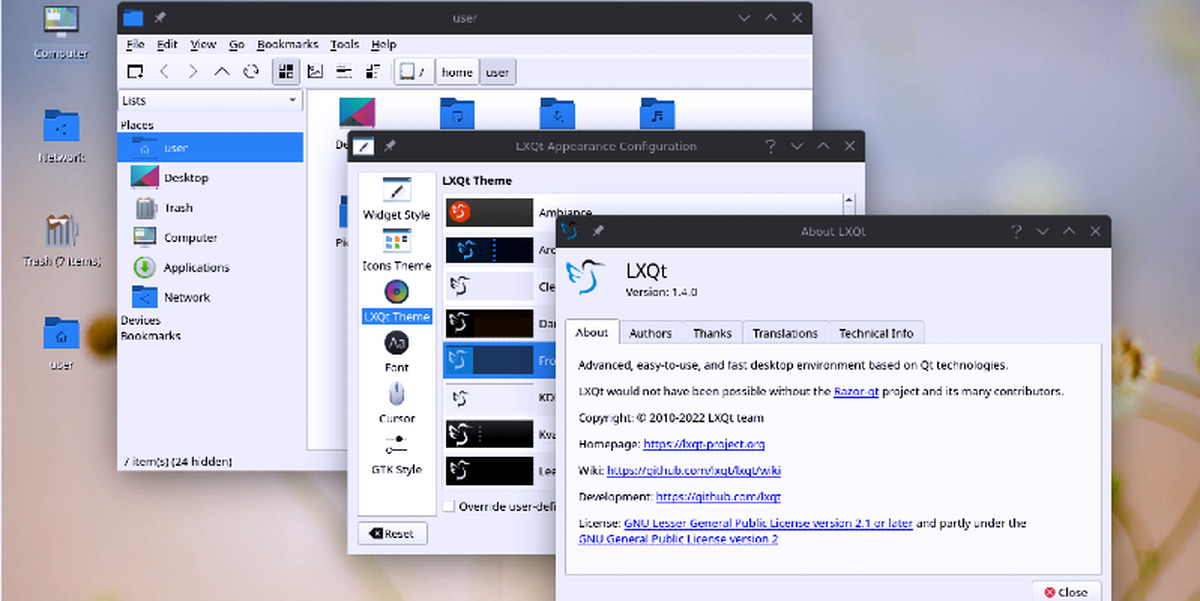Open the GTK Style section
The width and height of the screenshot is (1200, 601).
396,453
